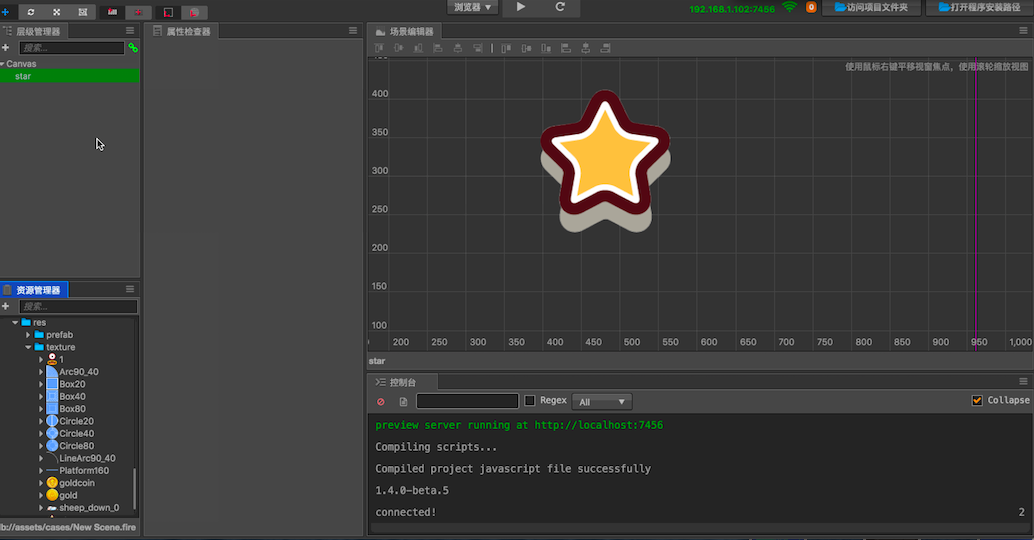Switch to the scene editor tab
The height and width of the screenshot is (540, 1034).
click(405, 31)
